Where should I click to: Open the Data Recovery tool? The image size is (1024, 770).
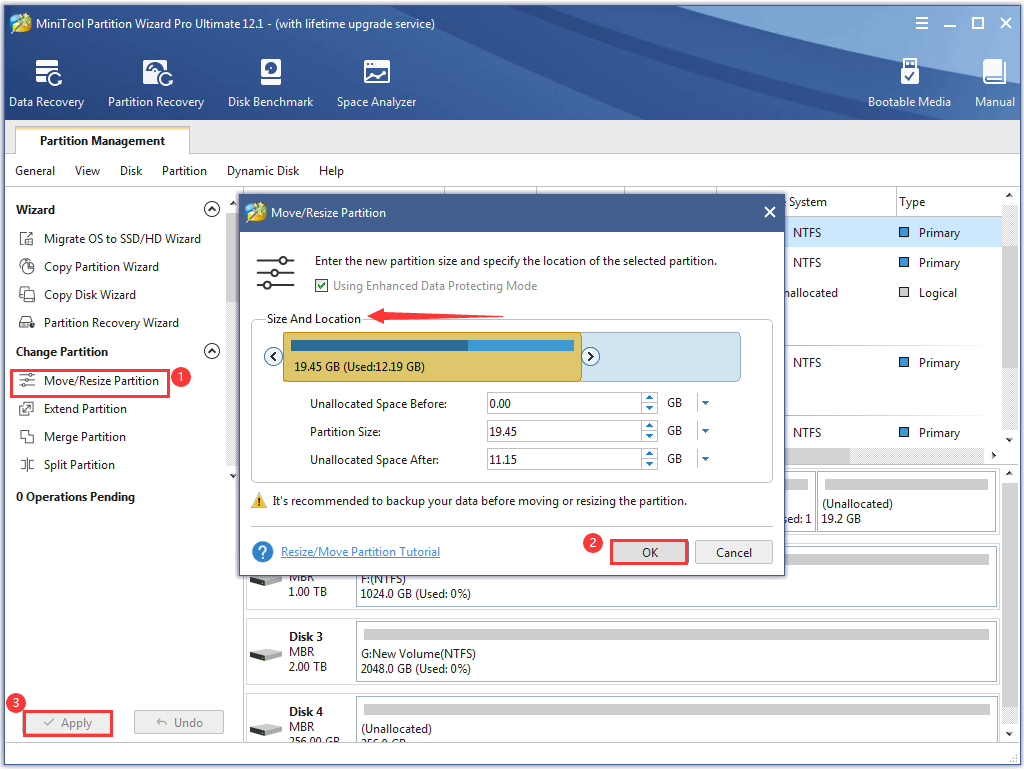tap(46, 84)
